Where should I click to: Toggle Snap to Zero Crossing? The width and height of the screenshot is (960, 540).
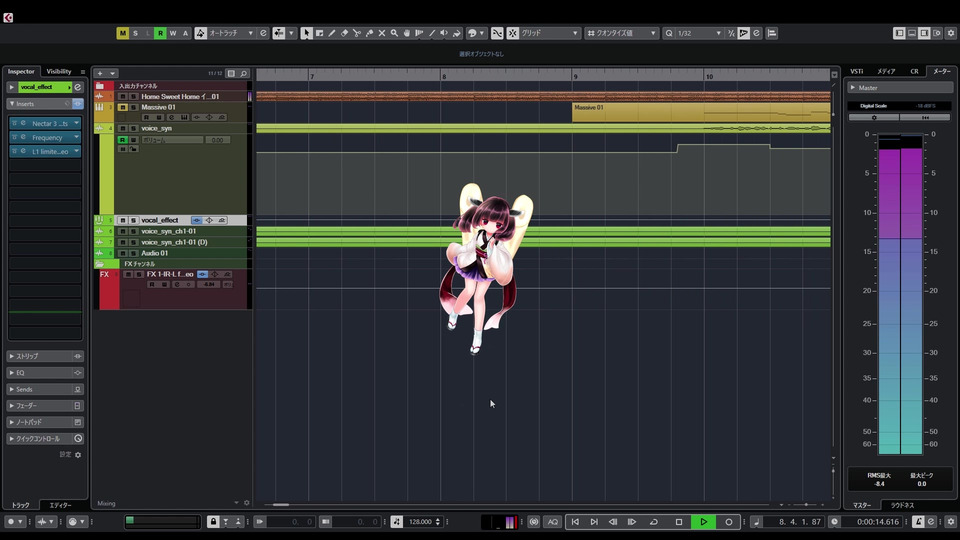tap(497, 33)
